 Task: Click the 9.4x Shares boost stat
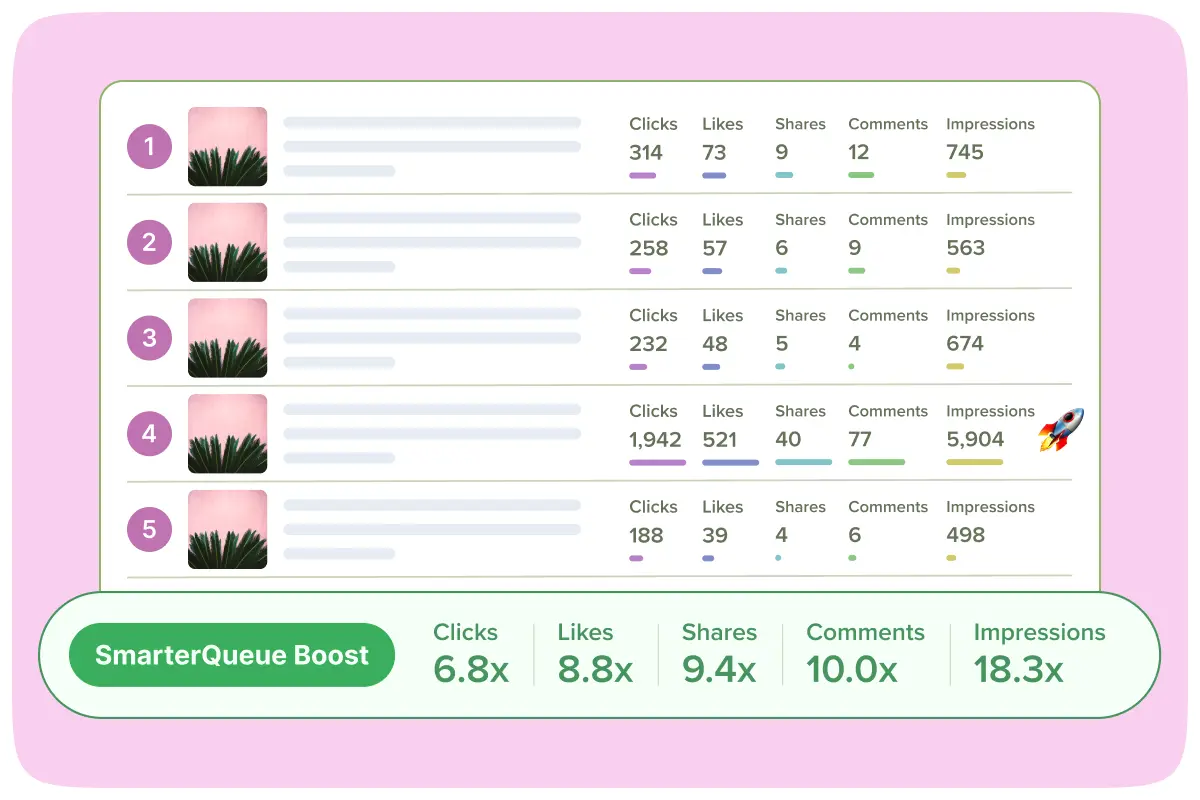pos(719,669)
